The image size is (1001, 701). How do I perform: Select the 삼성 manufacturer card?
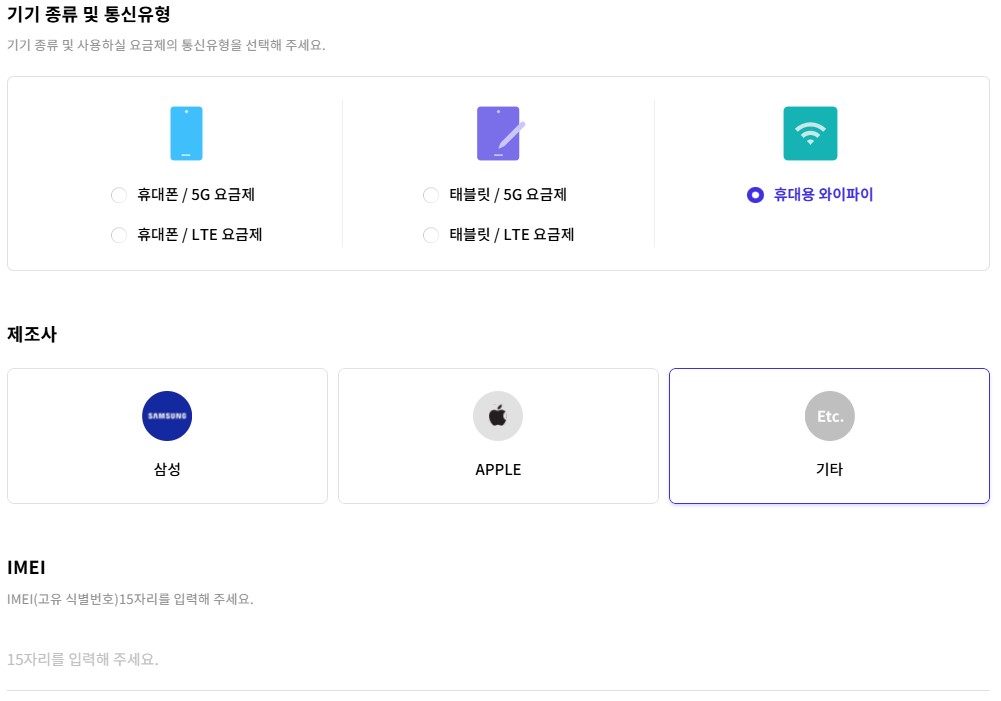pos(167,435)
